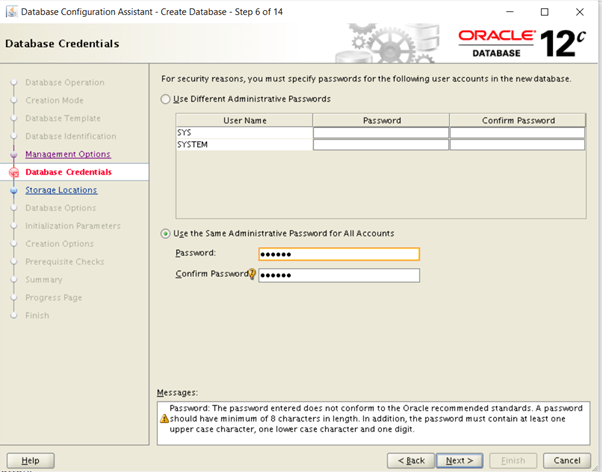Click the Password input field
This screenshot has height=472, width=602.
[338, 254]
